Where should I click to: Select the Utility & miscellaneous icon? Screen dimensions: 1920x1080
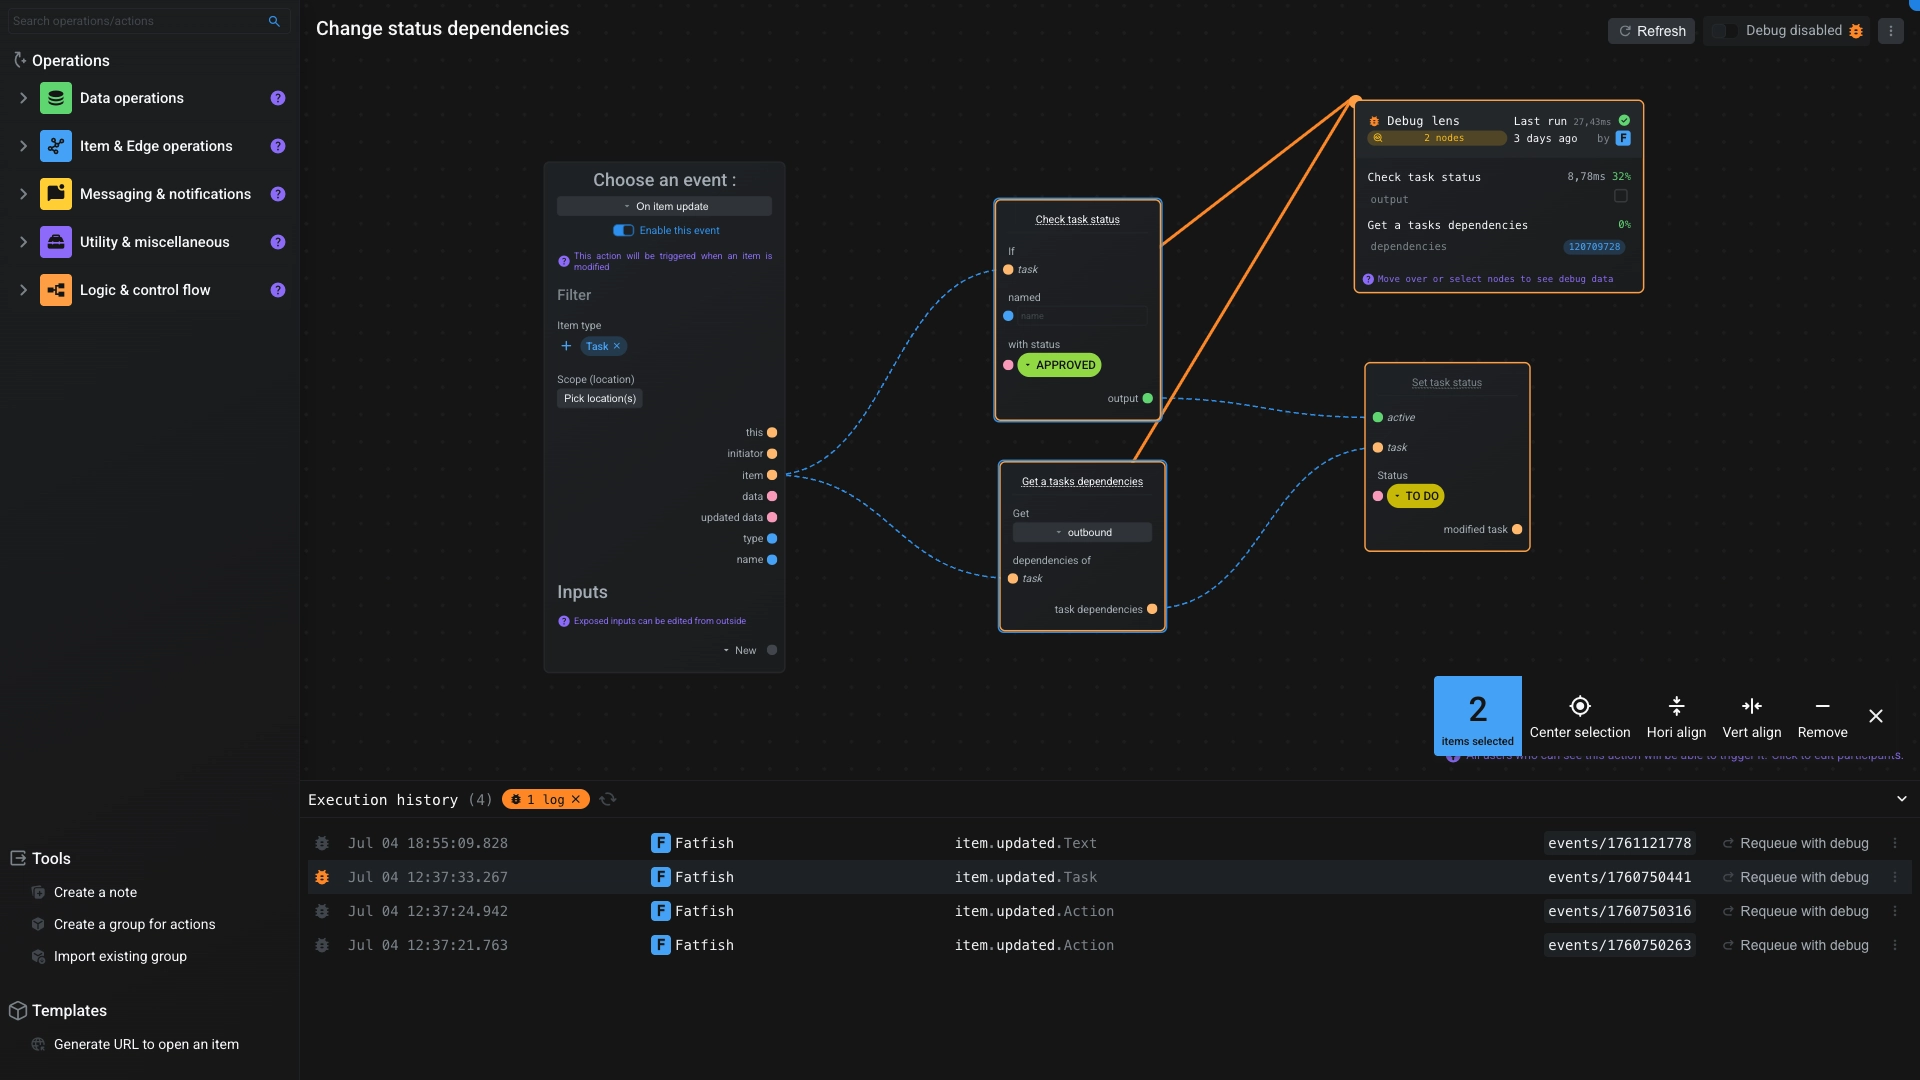56,242
